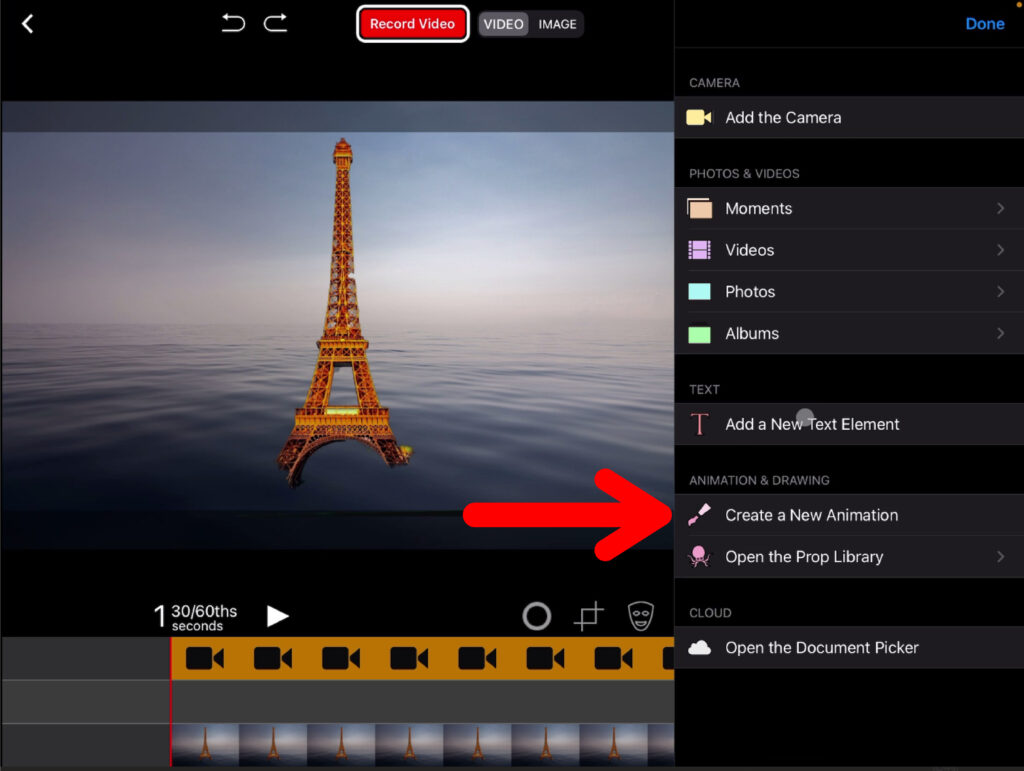Switch to IMAGE mode
The width and height of the screenshot is (1024, 771).
click(557, 24)
